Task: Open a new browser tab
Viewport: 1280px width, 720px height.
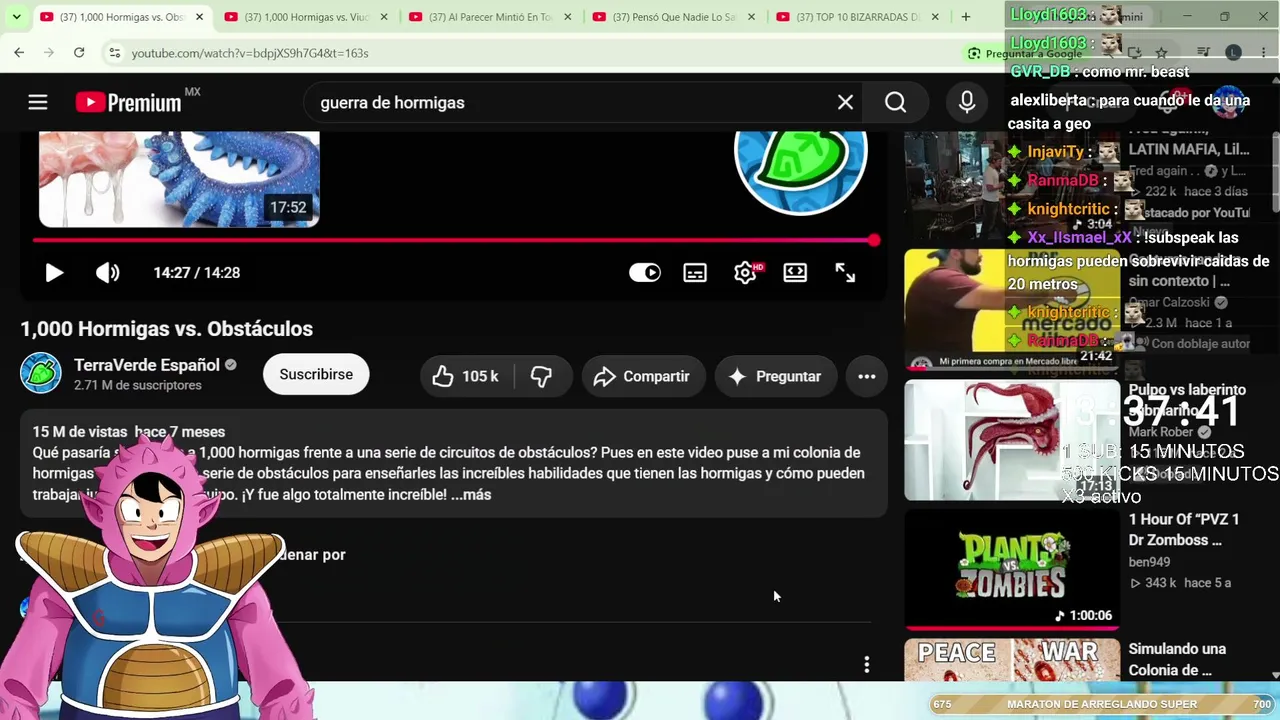Action: 966,17
